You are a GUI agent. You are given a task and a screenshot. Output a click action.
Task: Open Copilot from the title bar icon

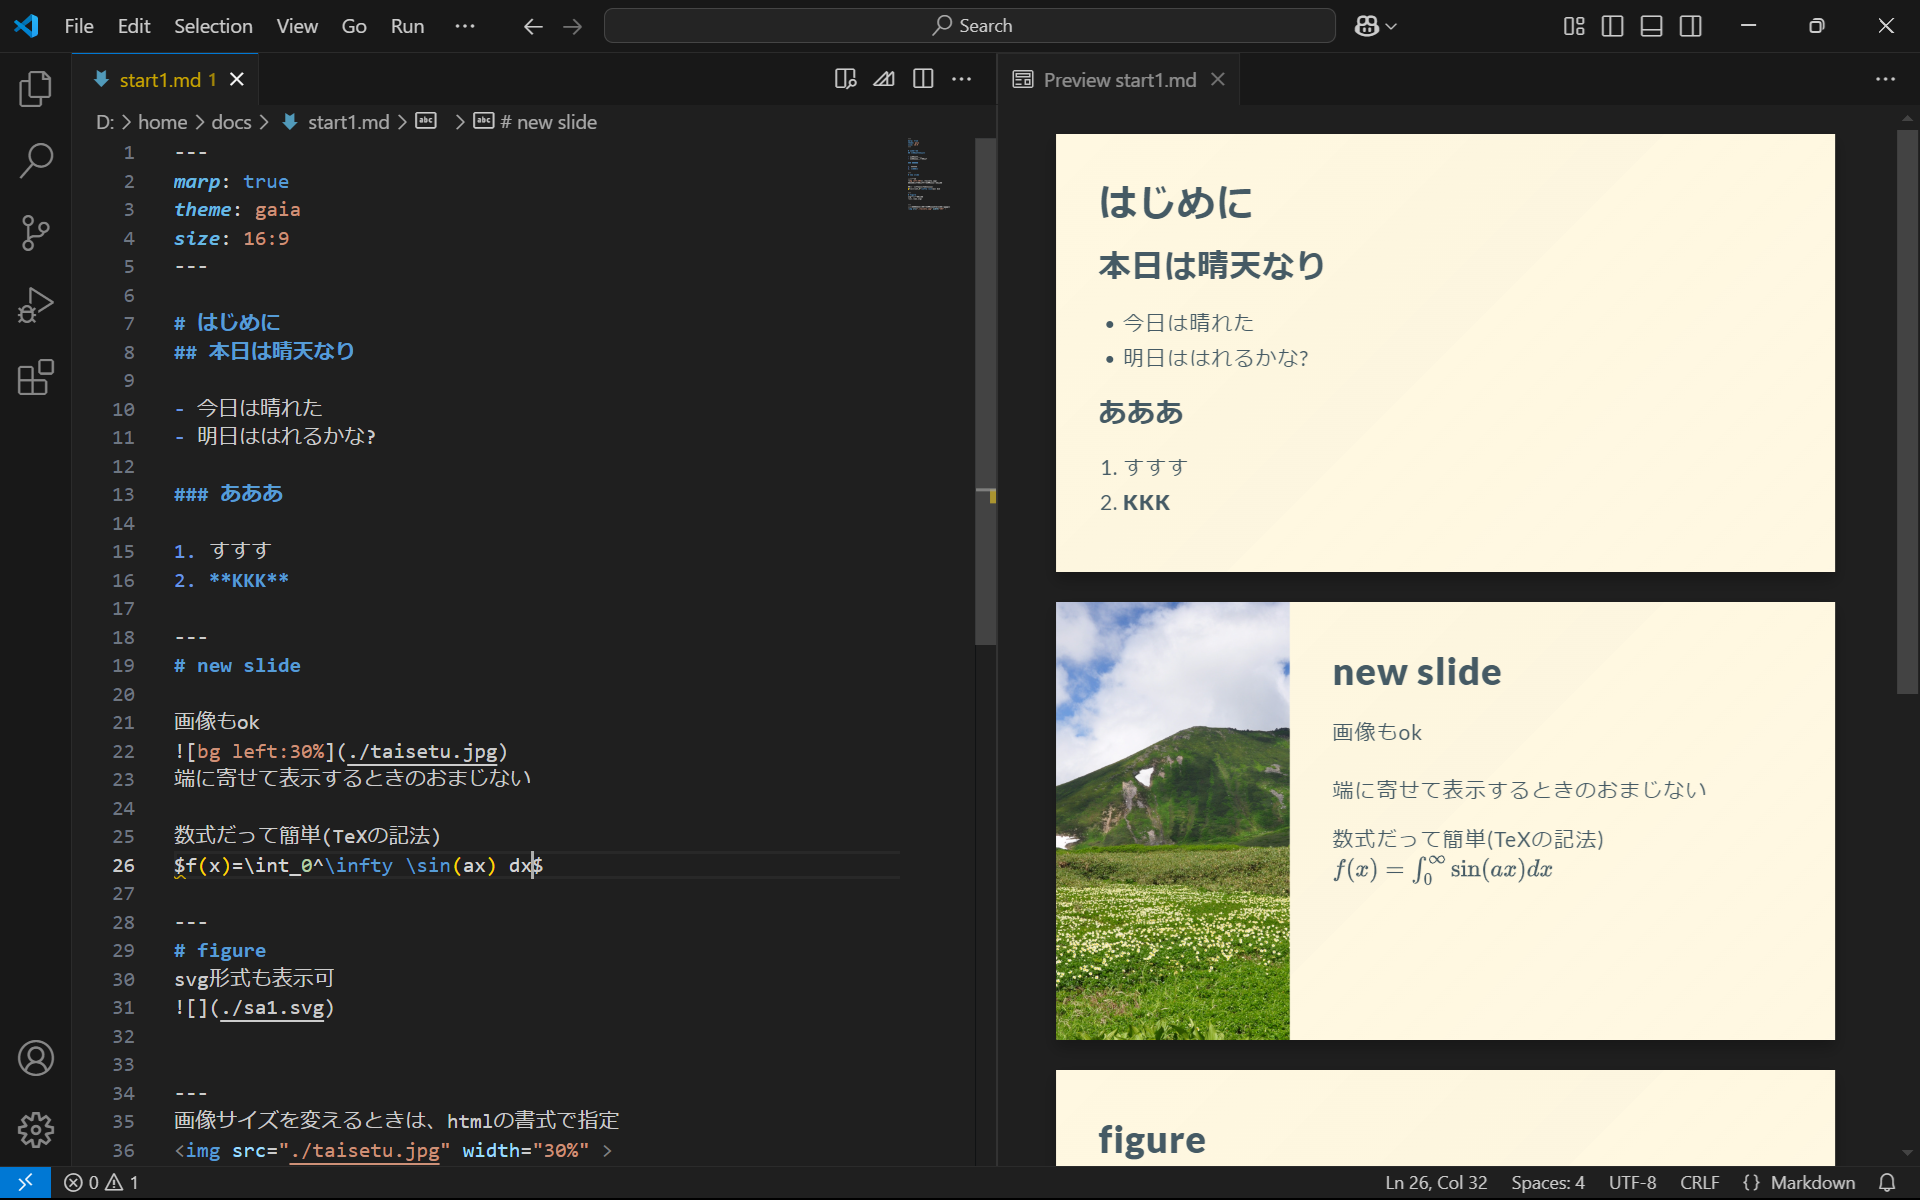click(x=1367, y=26)
